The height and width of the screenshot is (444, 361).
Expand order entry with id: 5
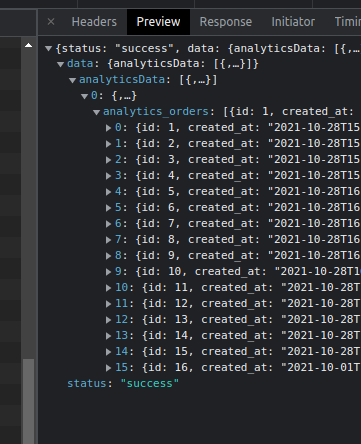pyautogui.click(x=108, y=192)
